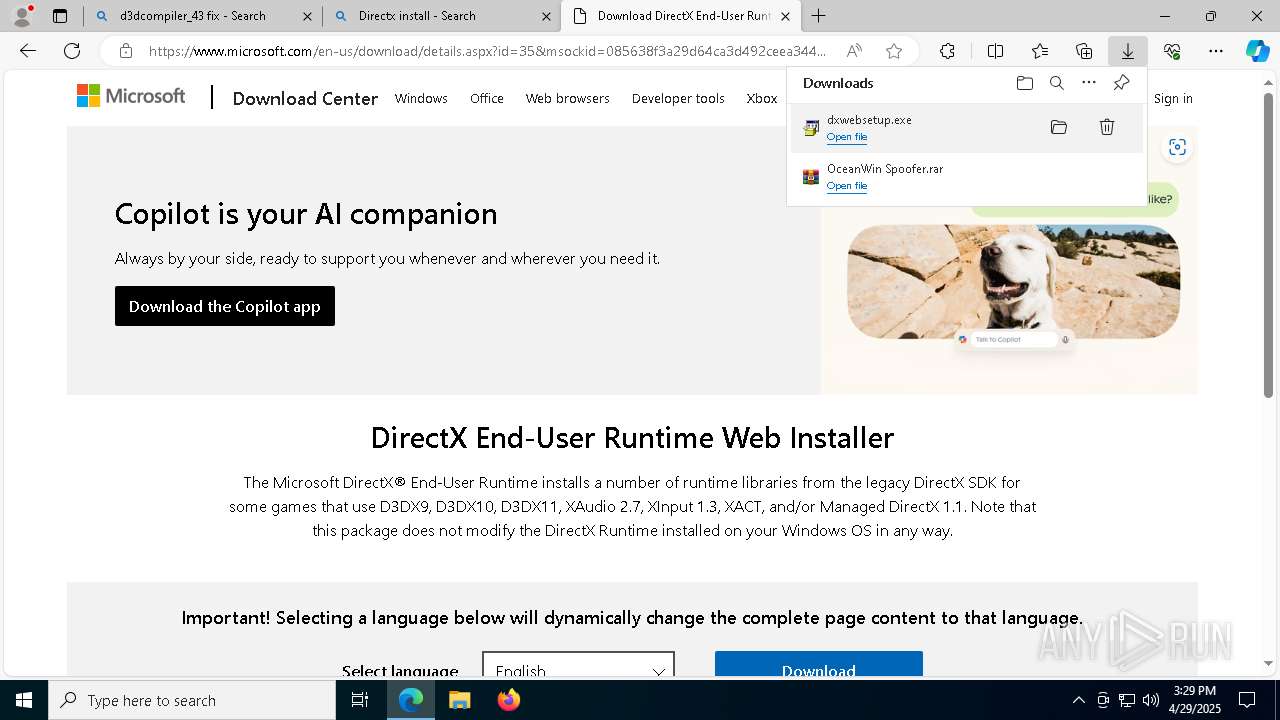Click the dxwebsetup.exe file name
1280x720 pixels.
869,120
